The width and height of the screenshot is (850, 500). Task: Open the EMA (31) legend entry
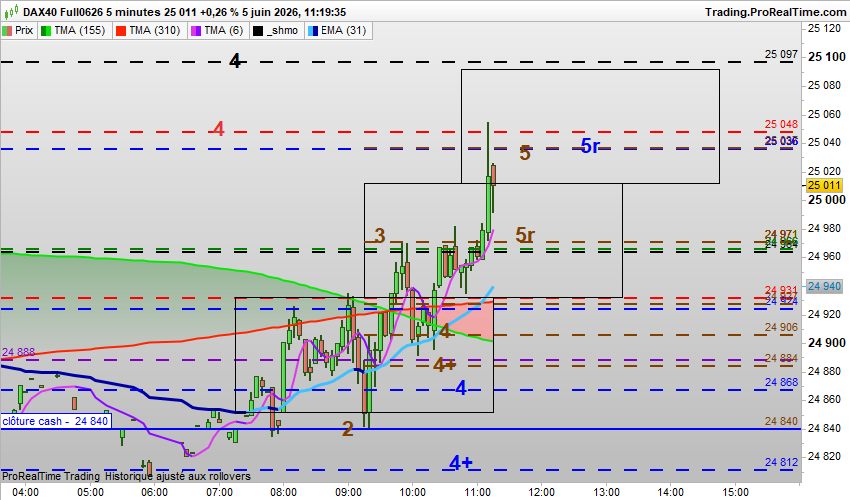click(338, 30)
